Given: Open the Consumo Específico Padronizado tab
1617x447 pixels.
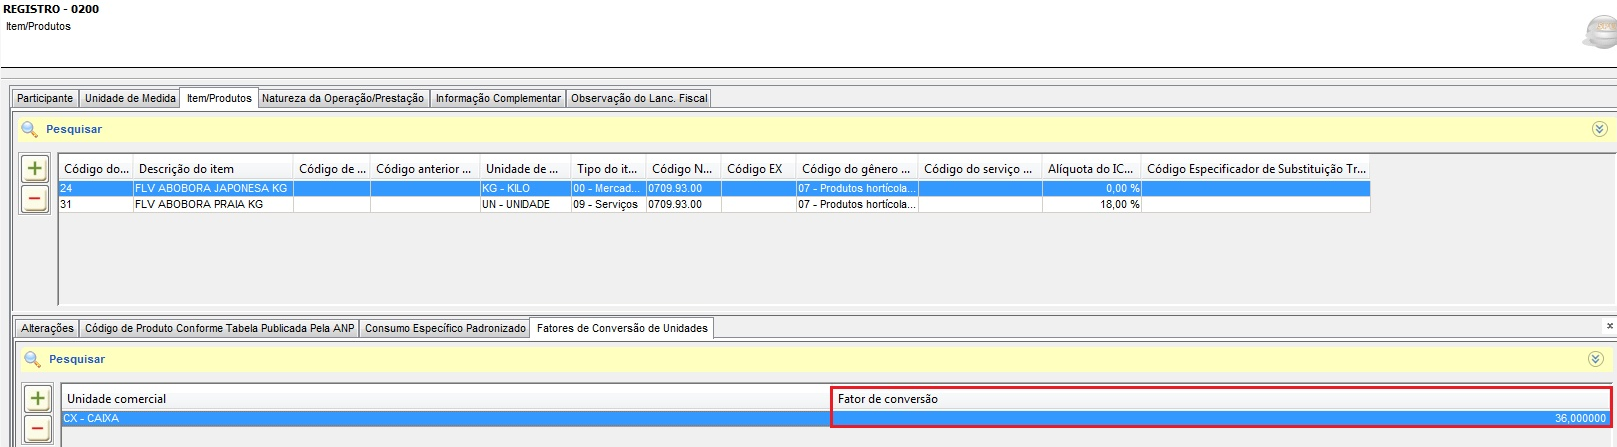Looking at the screenshot, I should (x=445, y=328).
